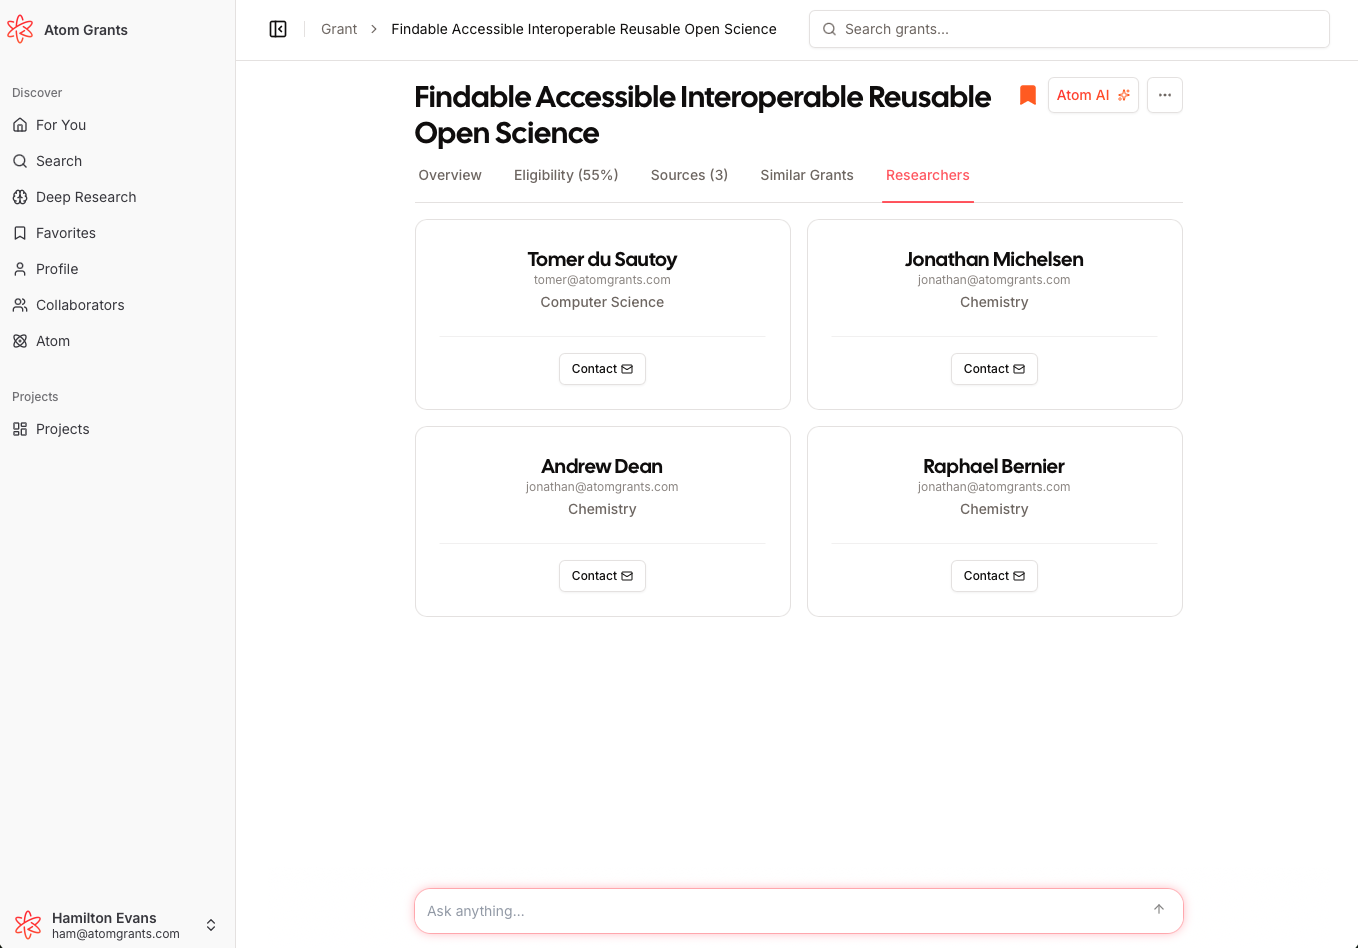This screenshot has height=948, width=1358.
Task: Click the Atom AI button
Action: [x=1092, y=95]
